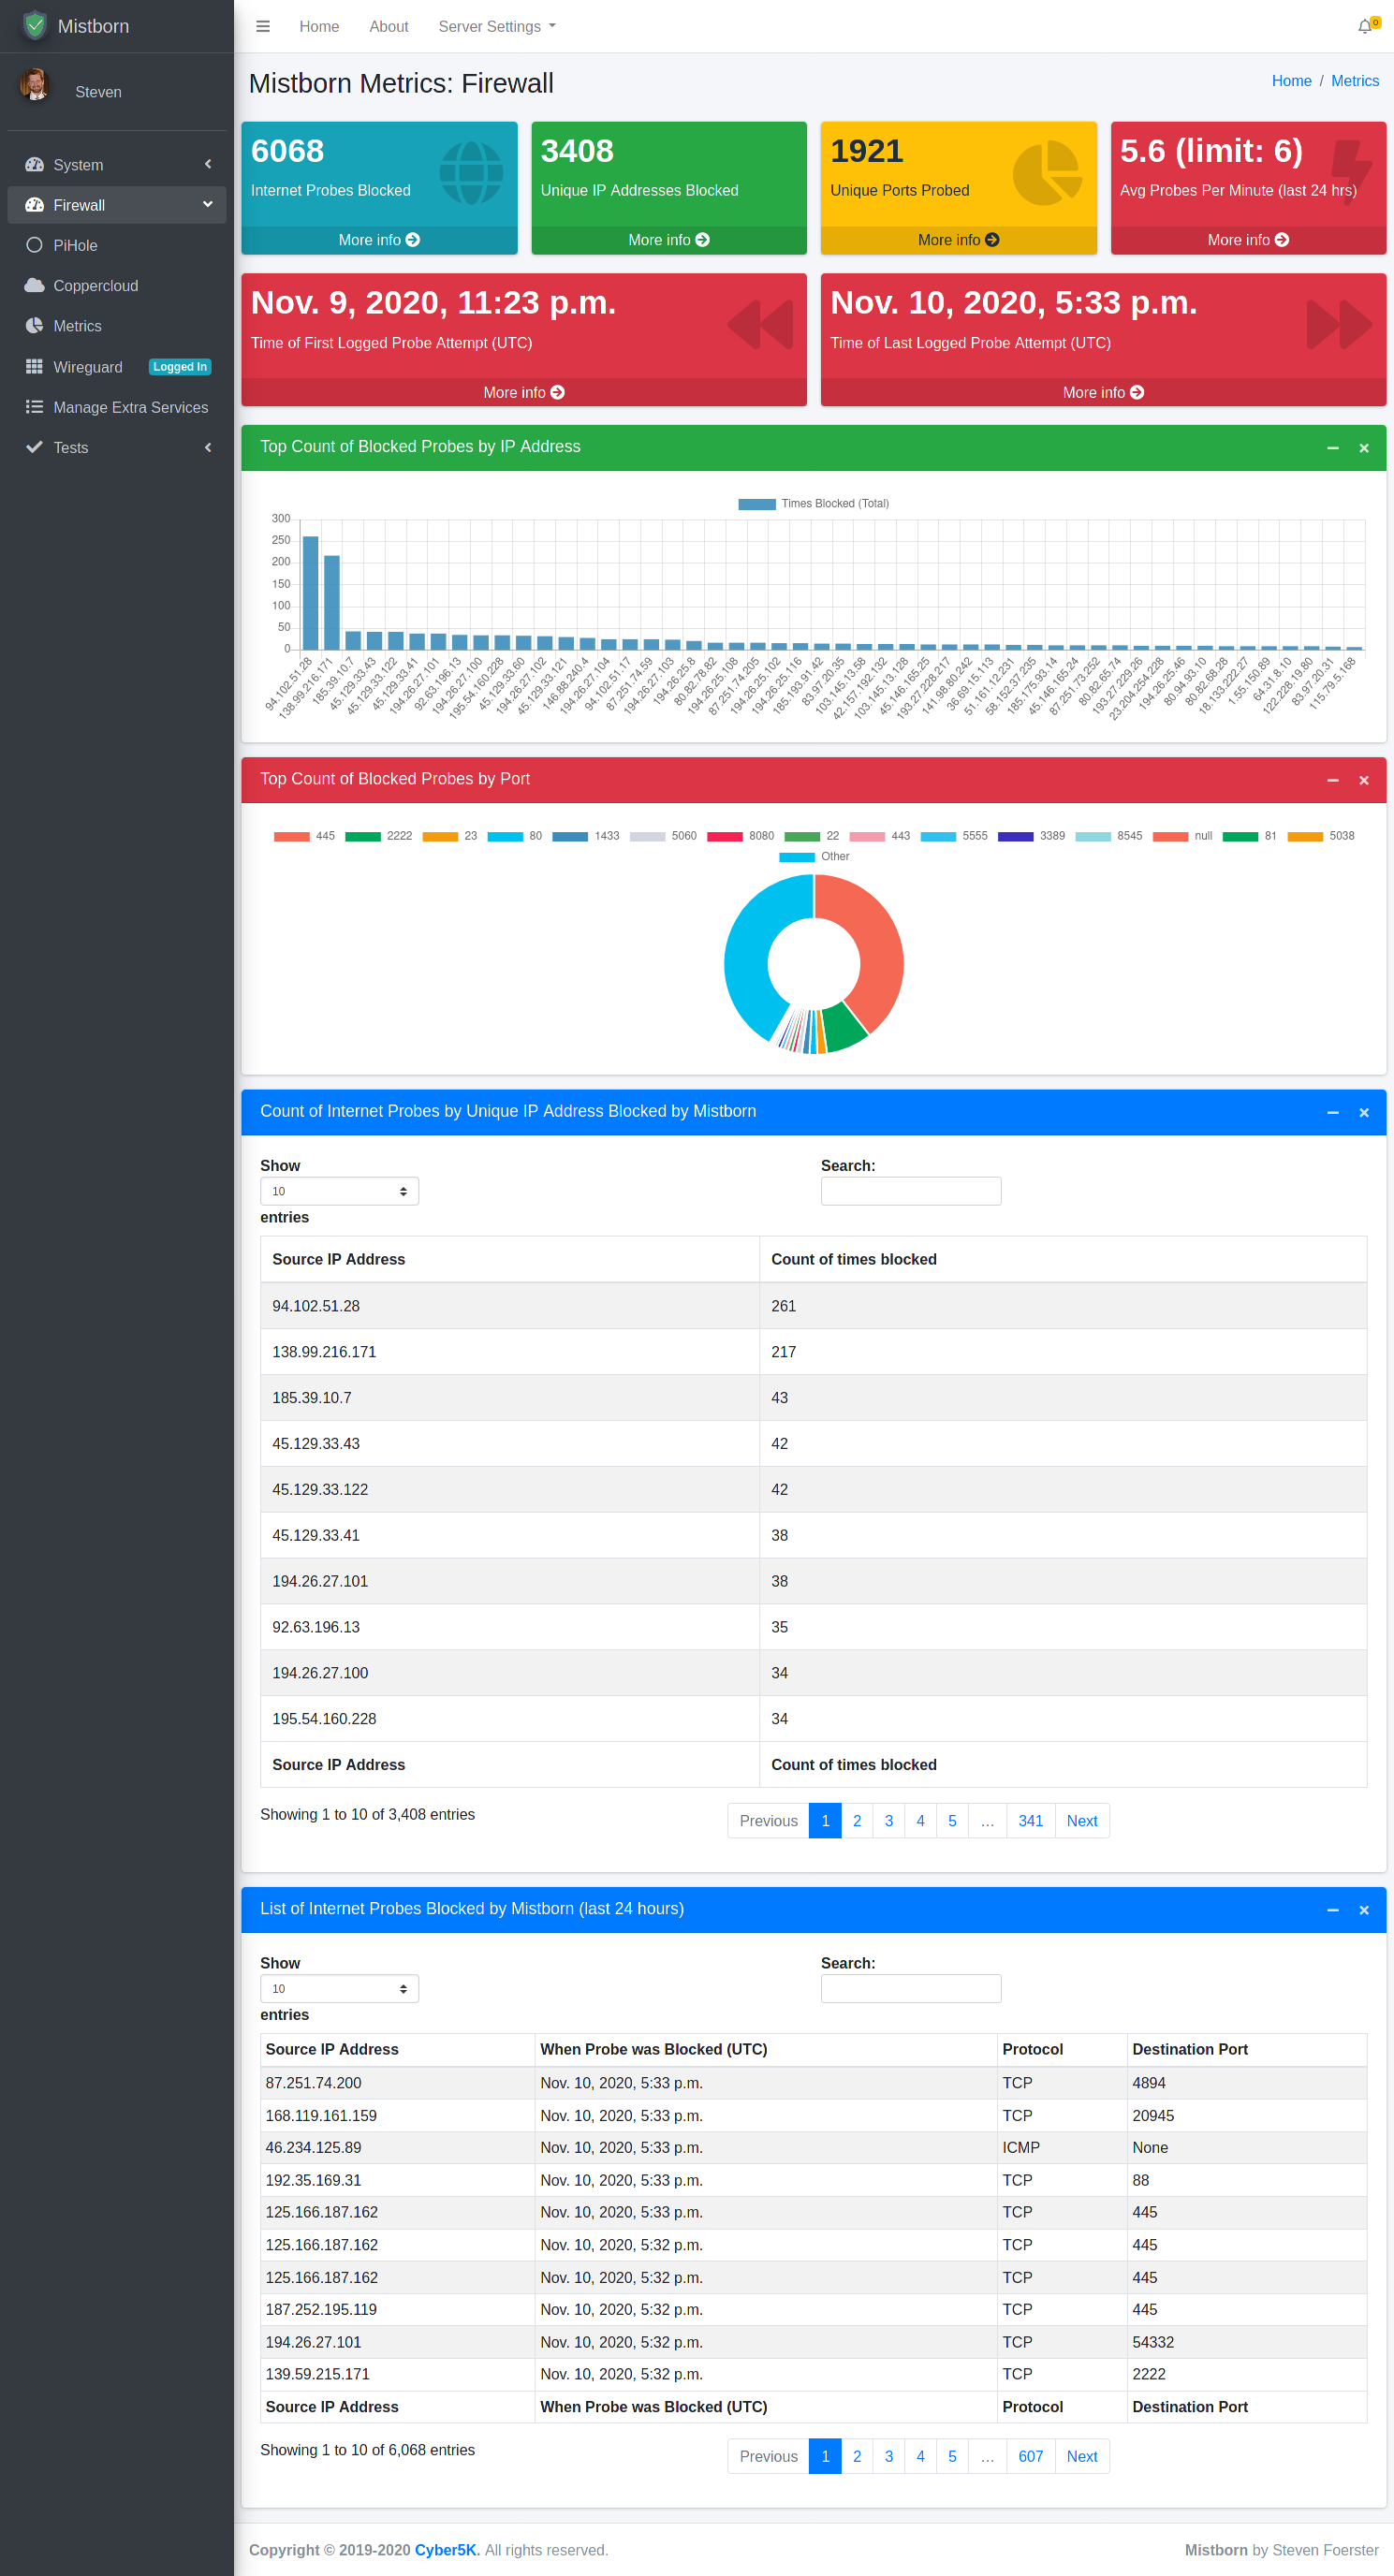The height and width of the screenshot is (2576, 1394).
Task: Click Next in the probes list pagination
Action: click(x=1081, y=2457)
